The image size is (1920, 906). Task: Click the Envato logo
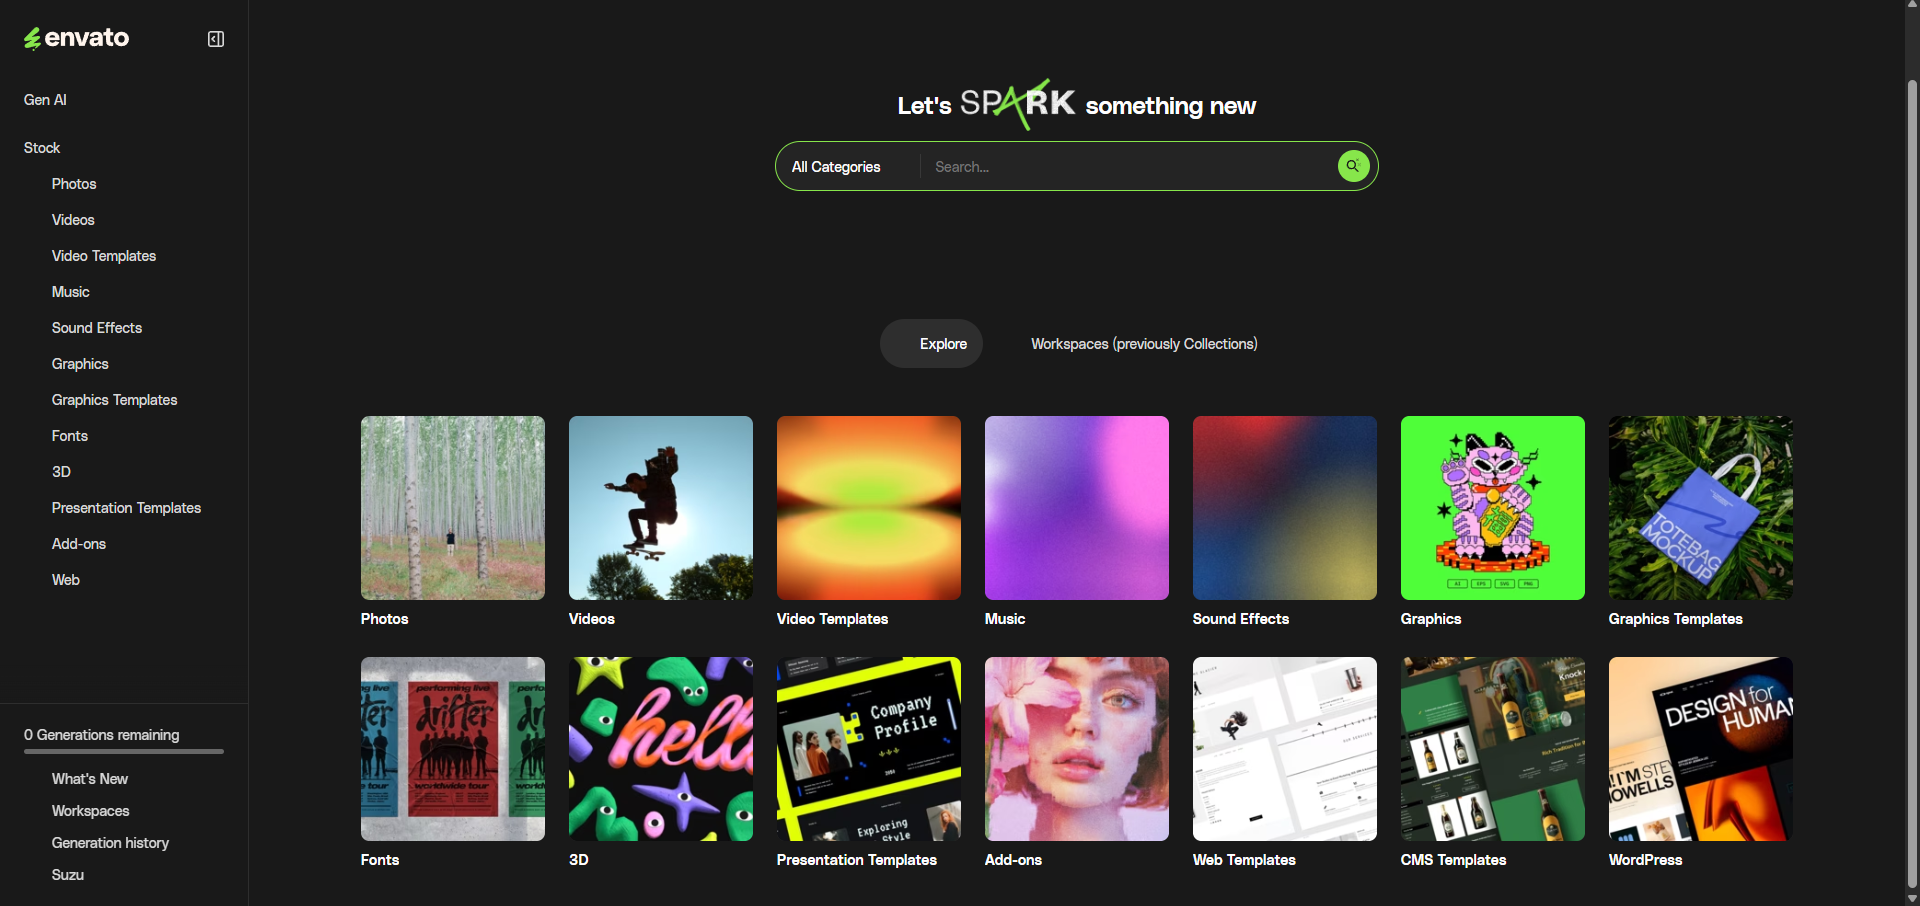click(x=77, y=38)
